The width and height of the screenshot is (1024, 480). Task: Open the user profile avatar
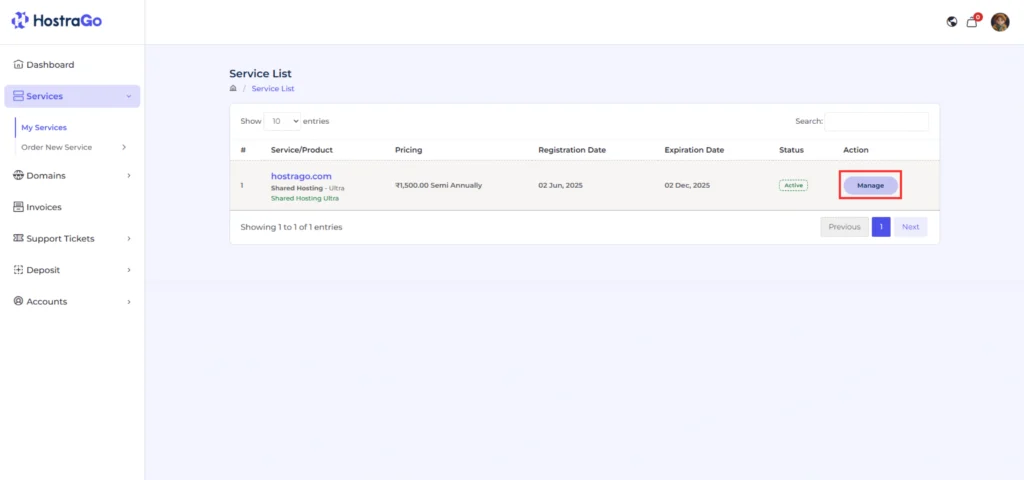(x=1000, y=22)
